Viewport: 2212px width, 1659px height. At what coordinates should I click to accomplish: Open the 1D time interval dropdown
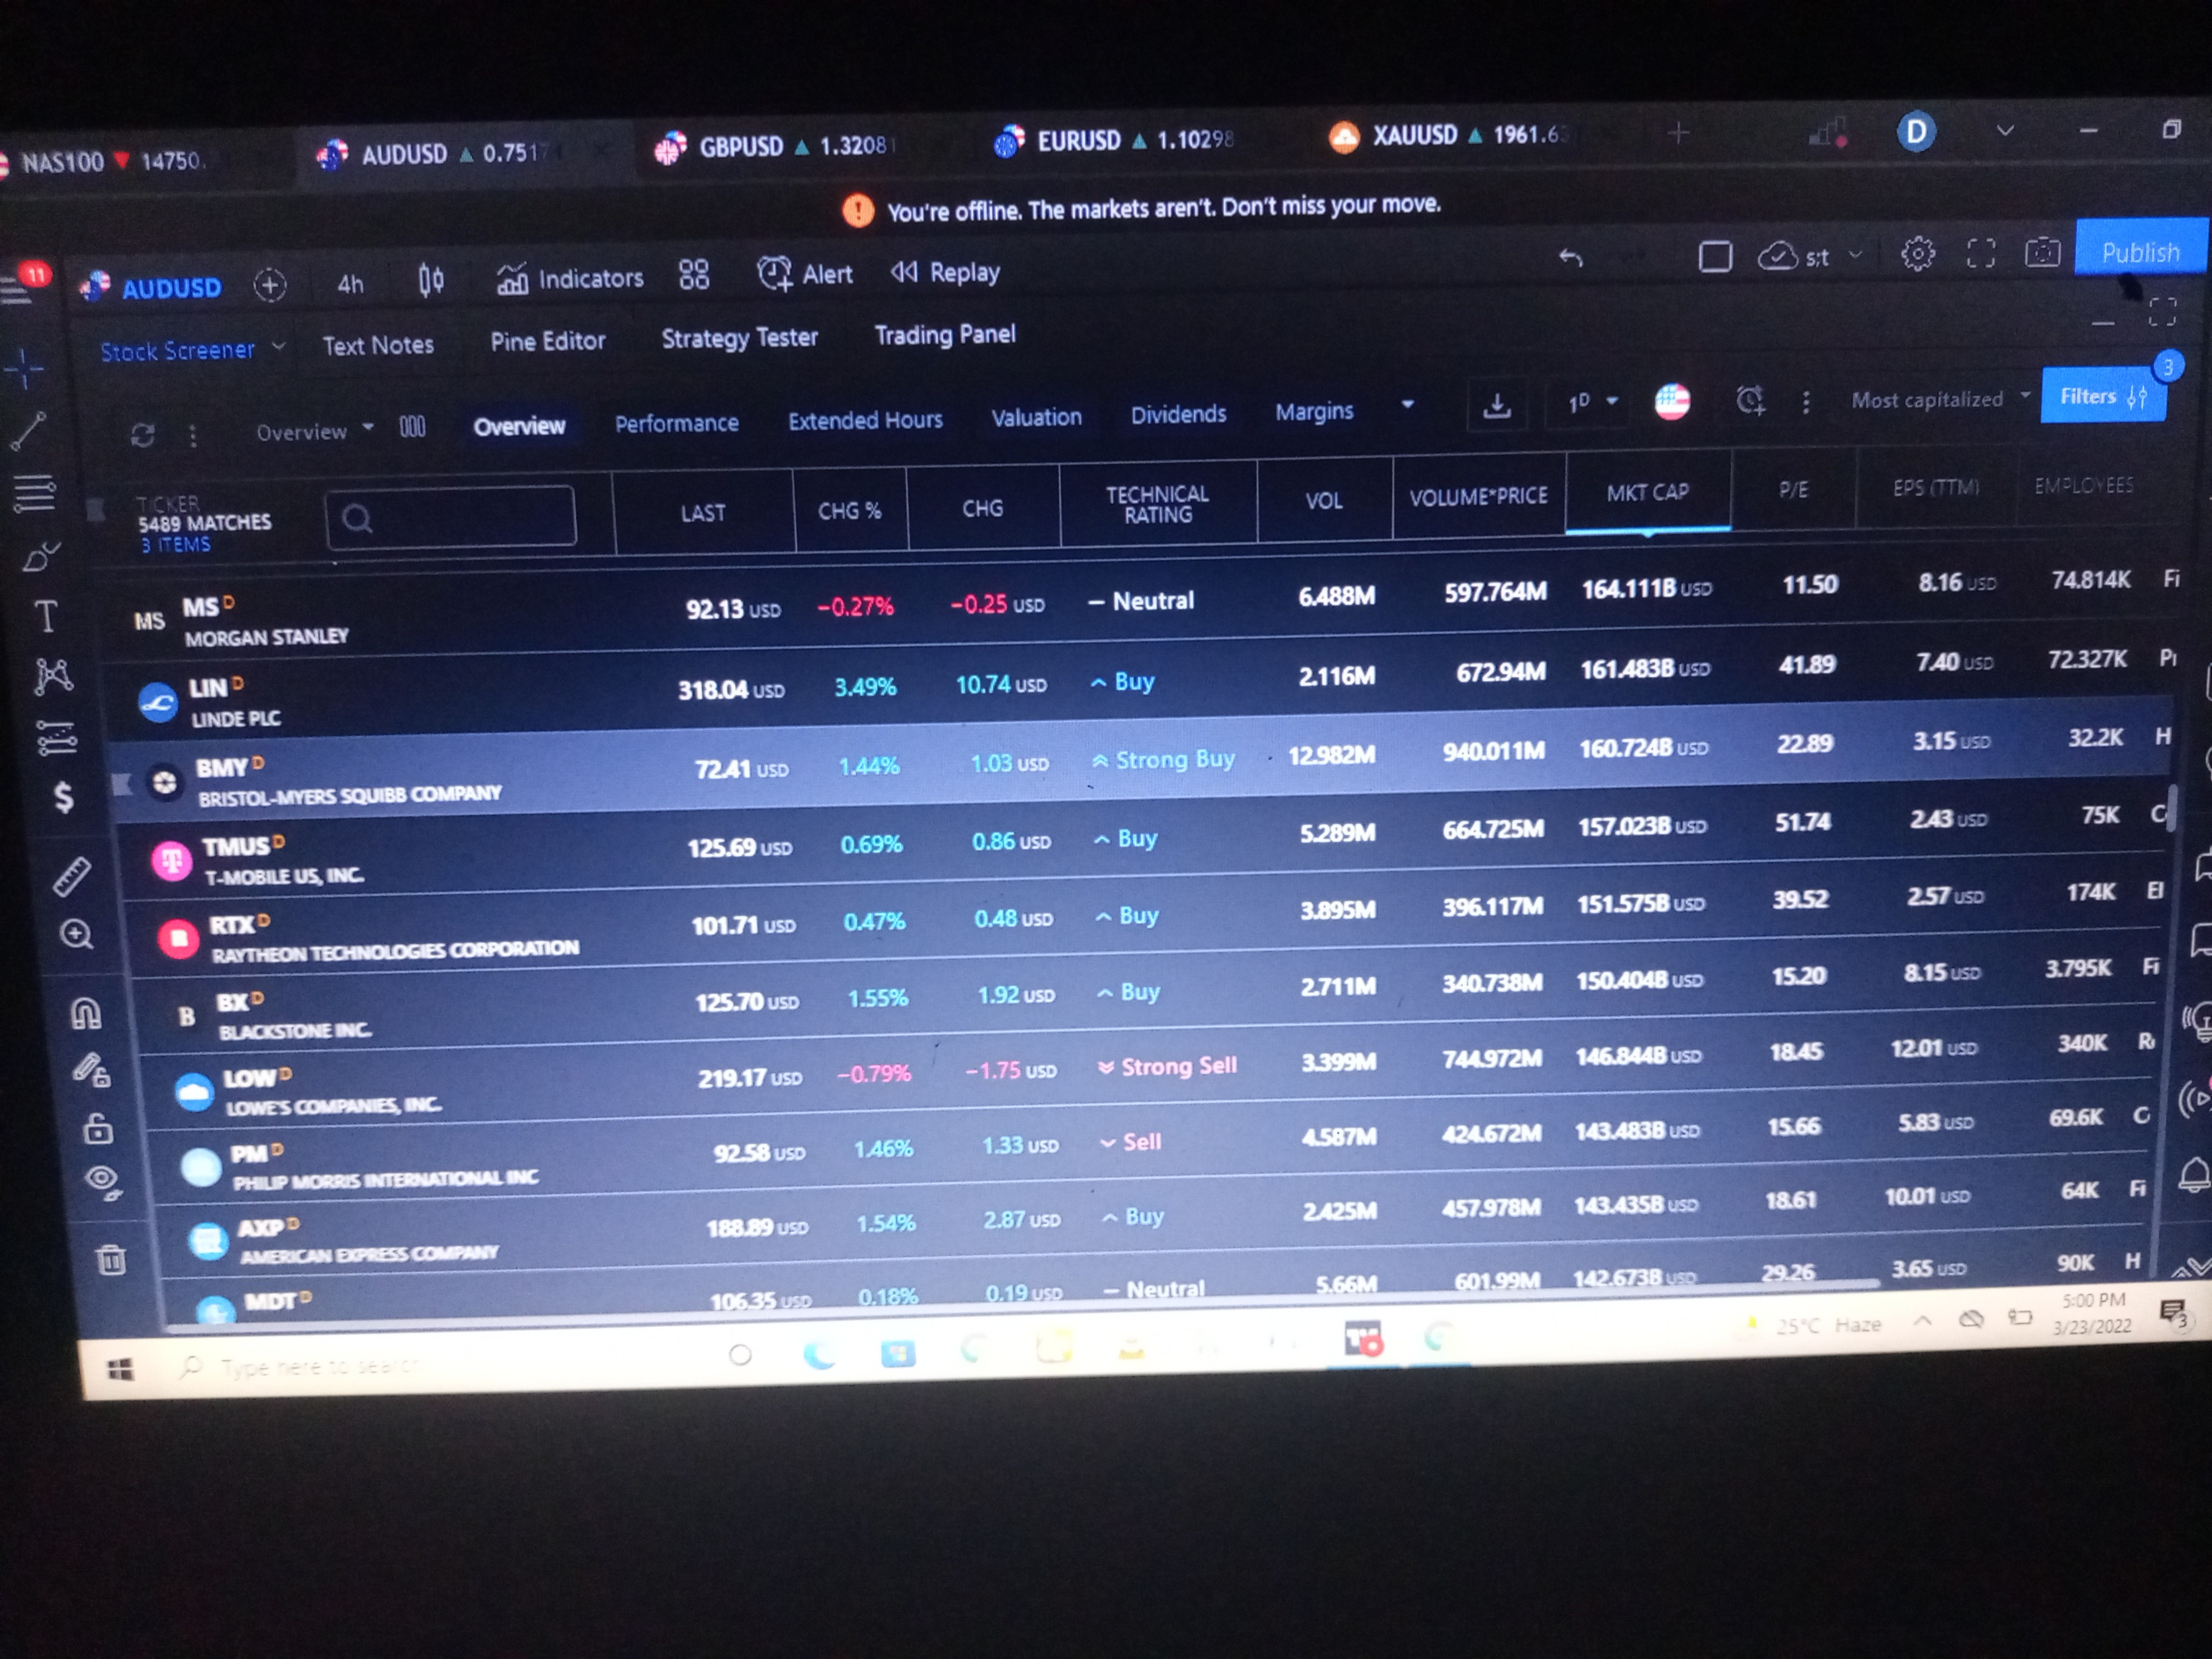(1591, 402)
